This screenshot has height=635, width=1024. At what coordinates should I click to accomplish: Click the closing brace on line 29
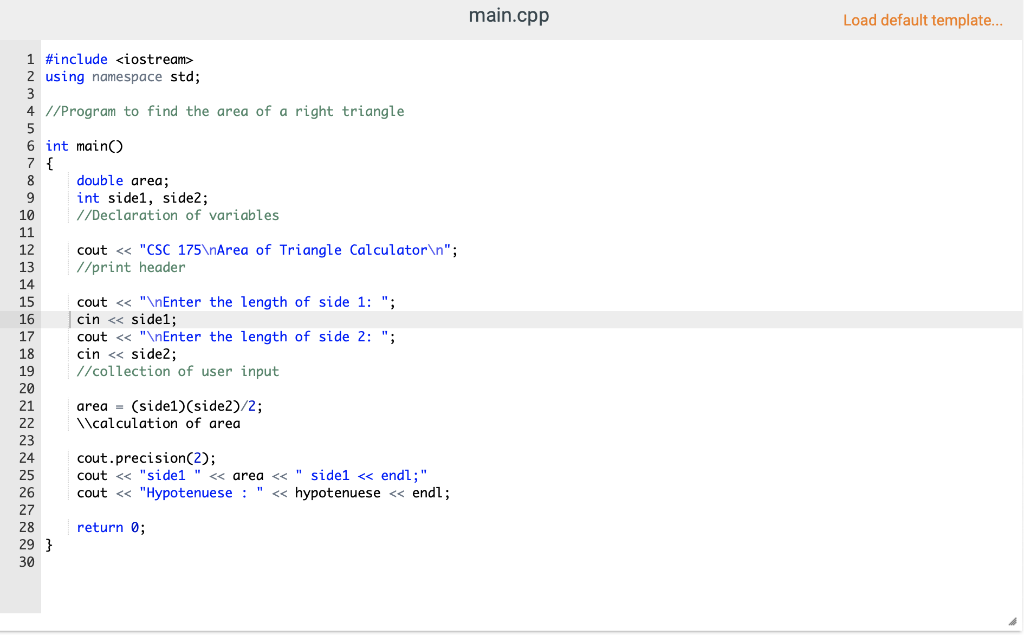point(47,544)
